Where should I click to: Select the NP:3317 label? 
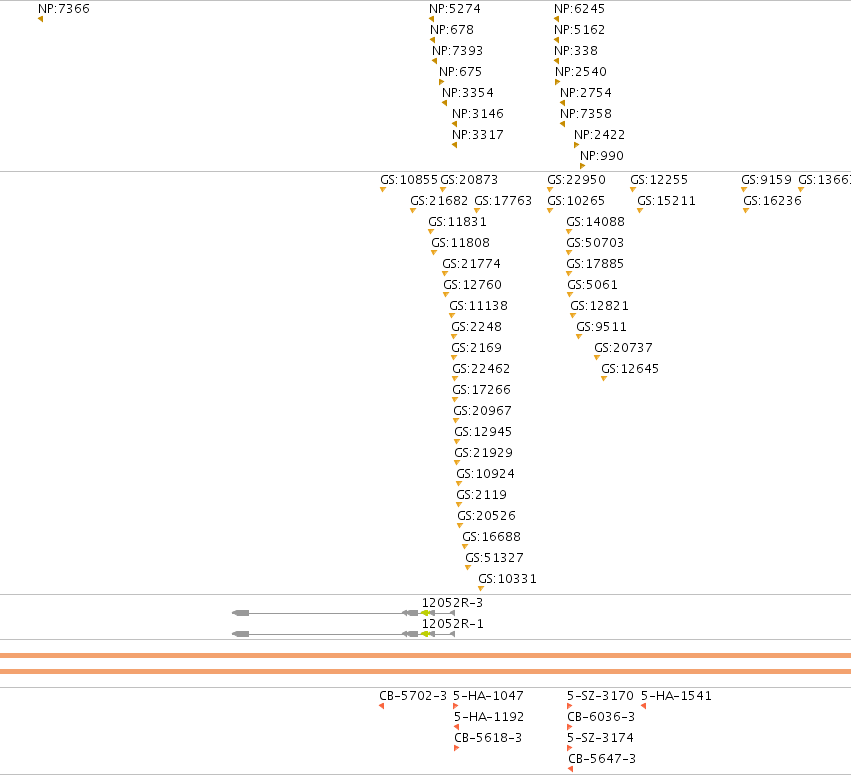pyautogui.click(x=478, y=135)
